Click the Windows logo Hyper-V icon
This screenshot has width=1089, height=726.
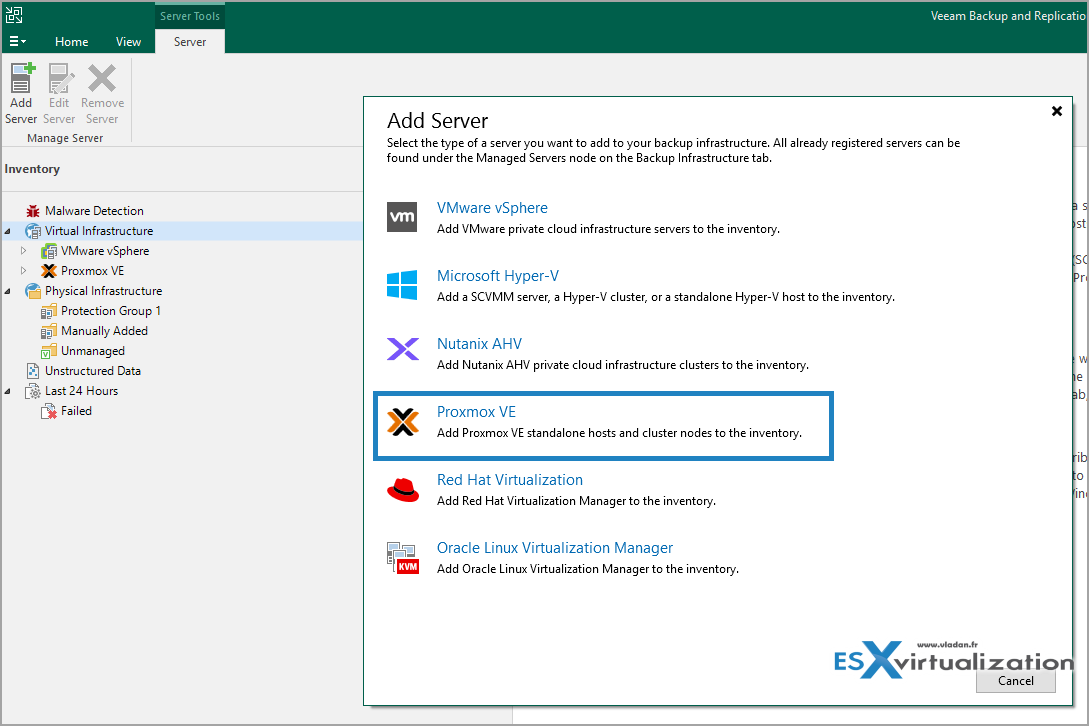(402, 285)
